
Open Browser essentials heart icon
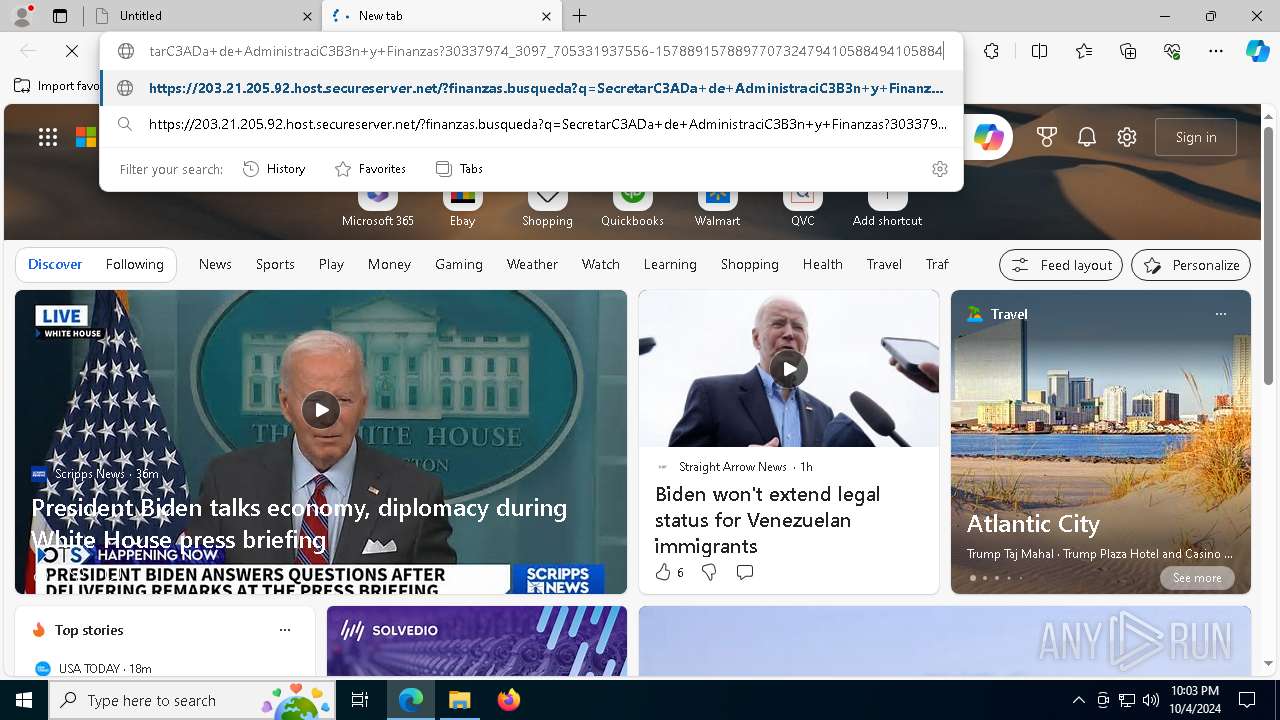click(1172, 51)
